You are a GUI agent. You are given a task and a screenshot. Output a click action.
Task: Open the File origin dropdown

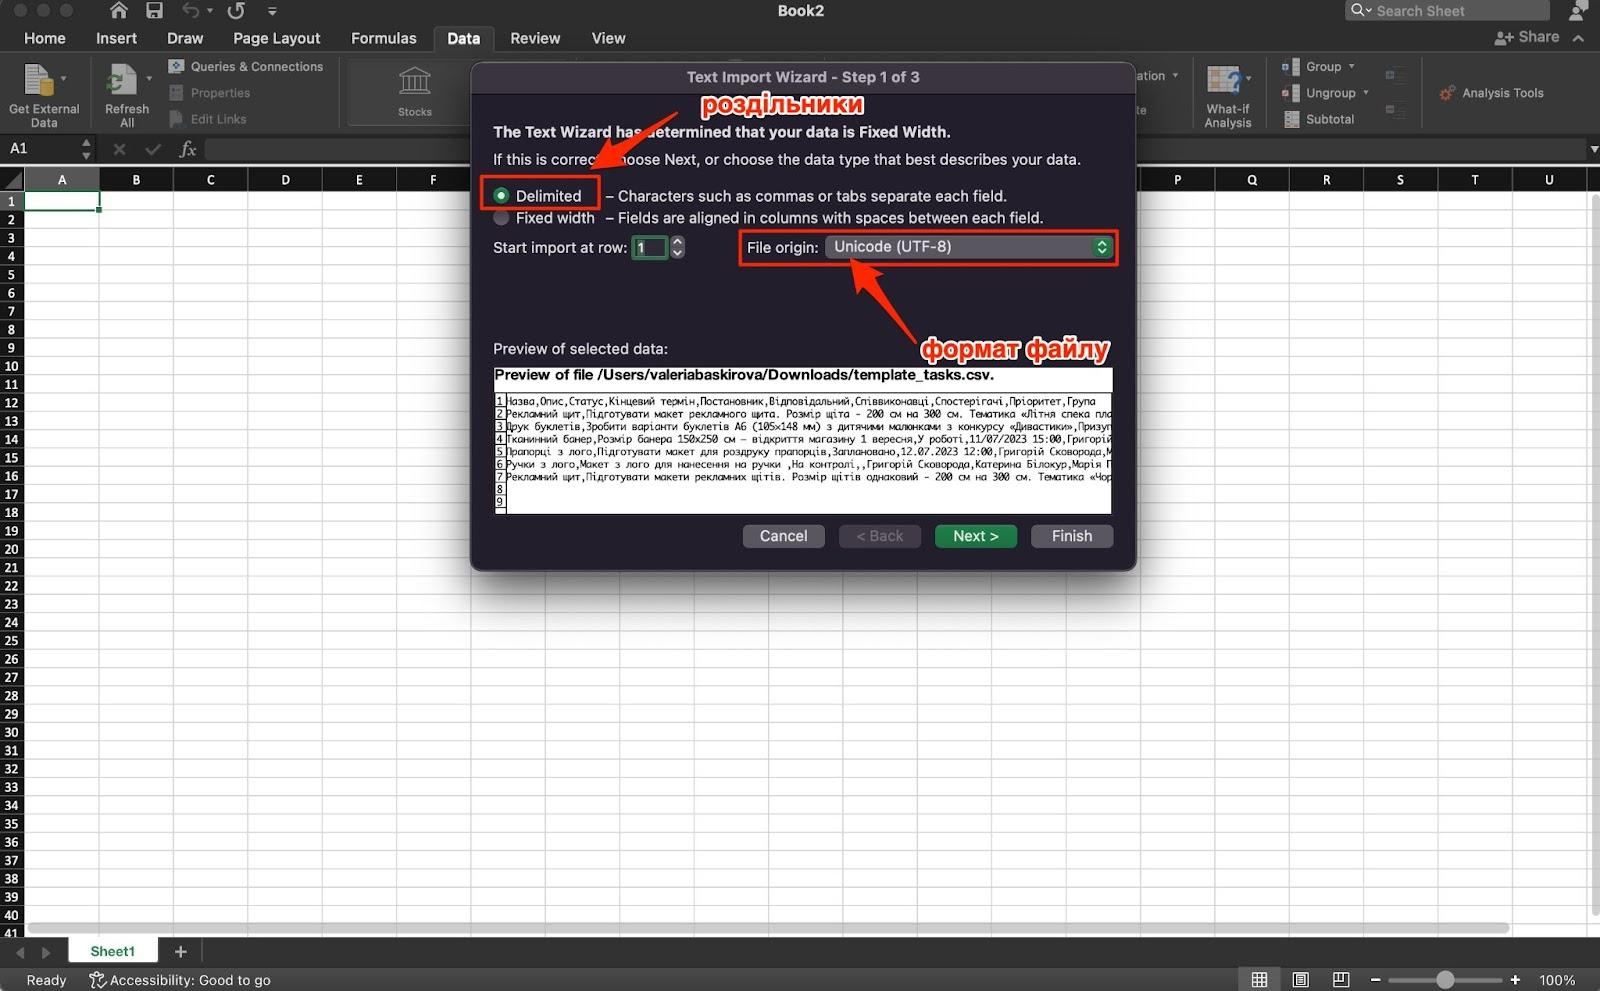[x=969, y=247]
